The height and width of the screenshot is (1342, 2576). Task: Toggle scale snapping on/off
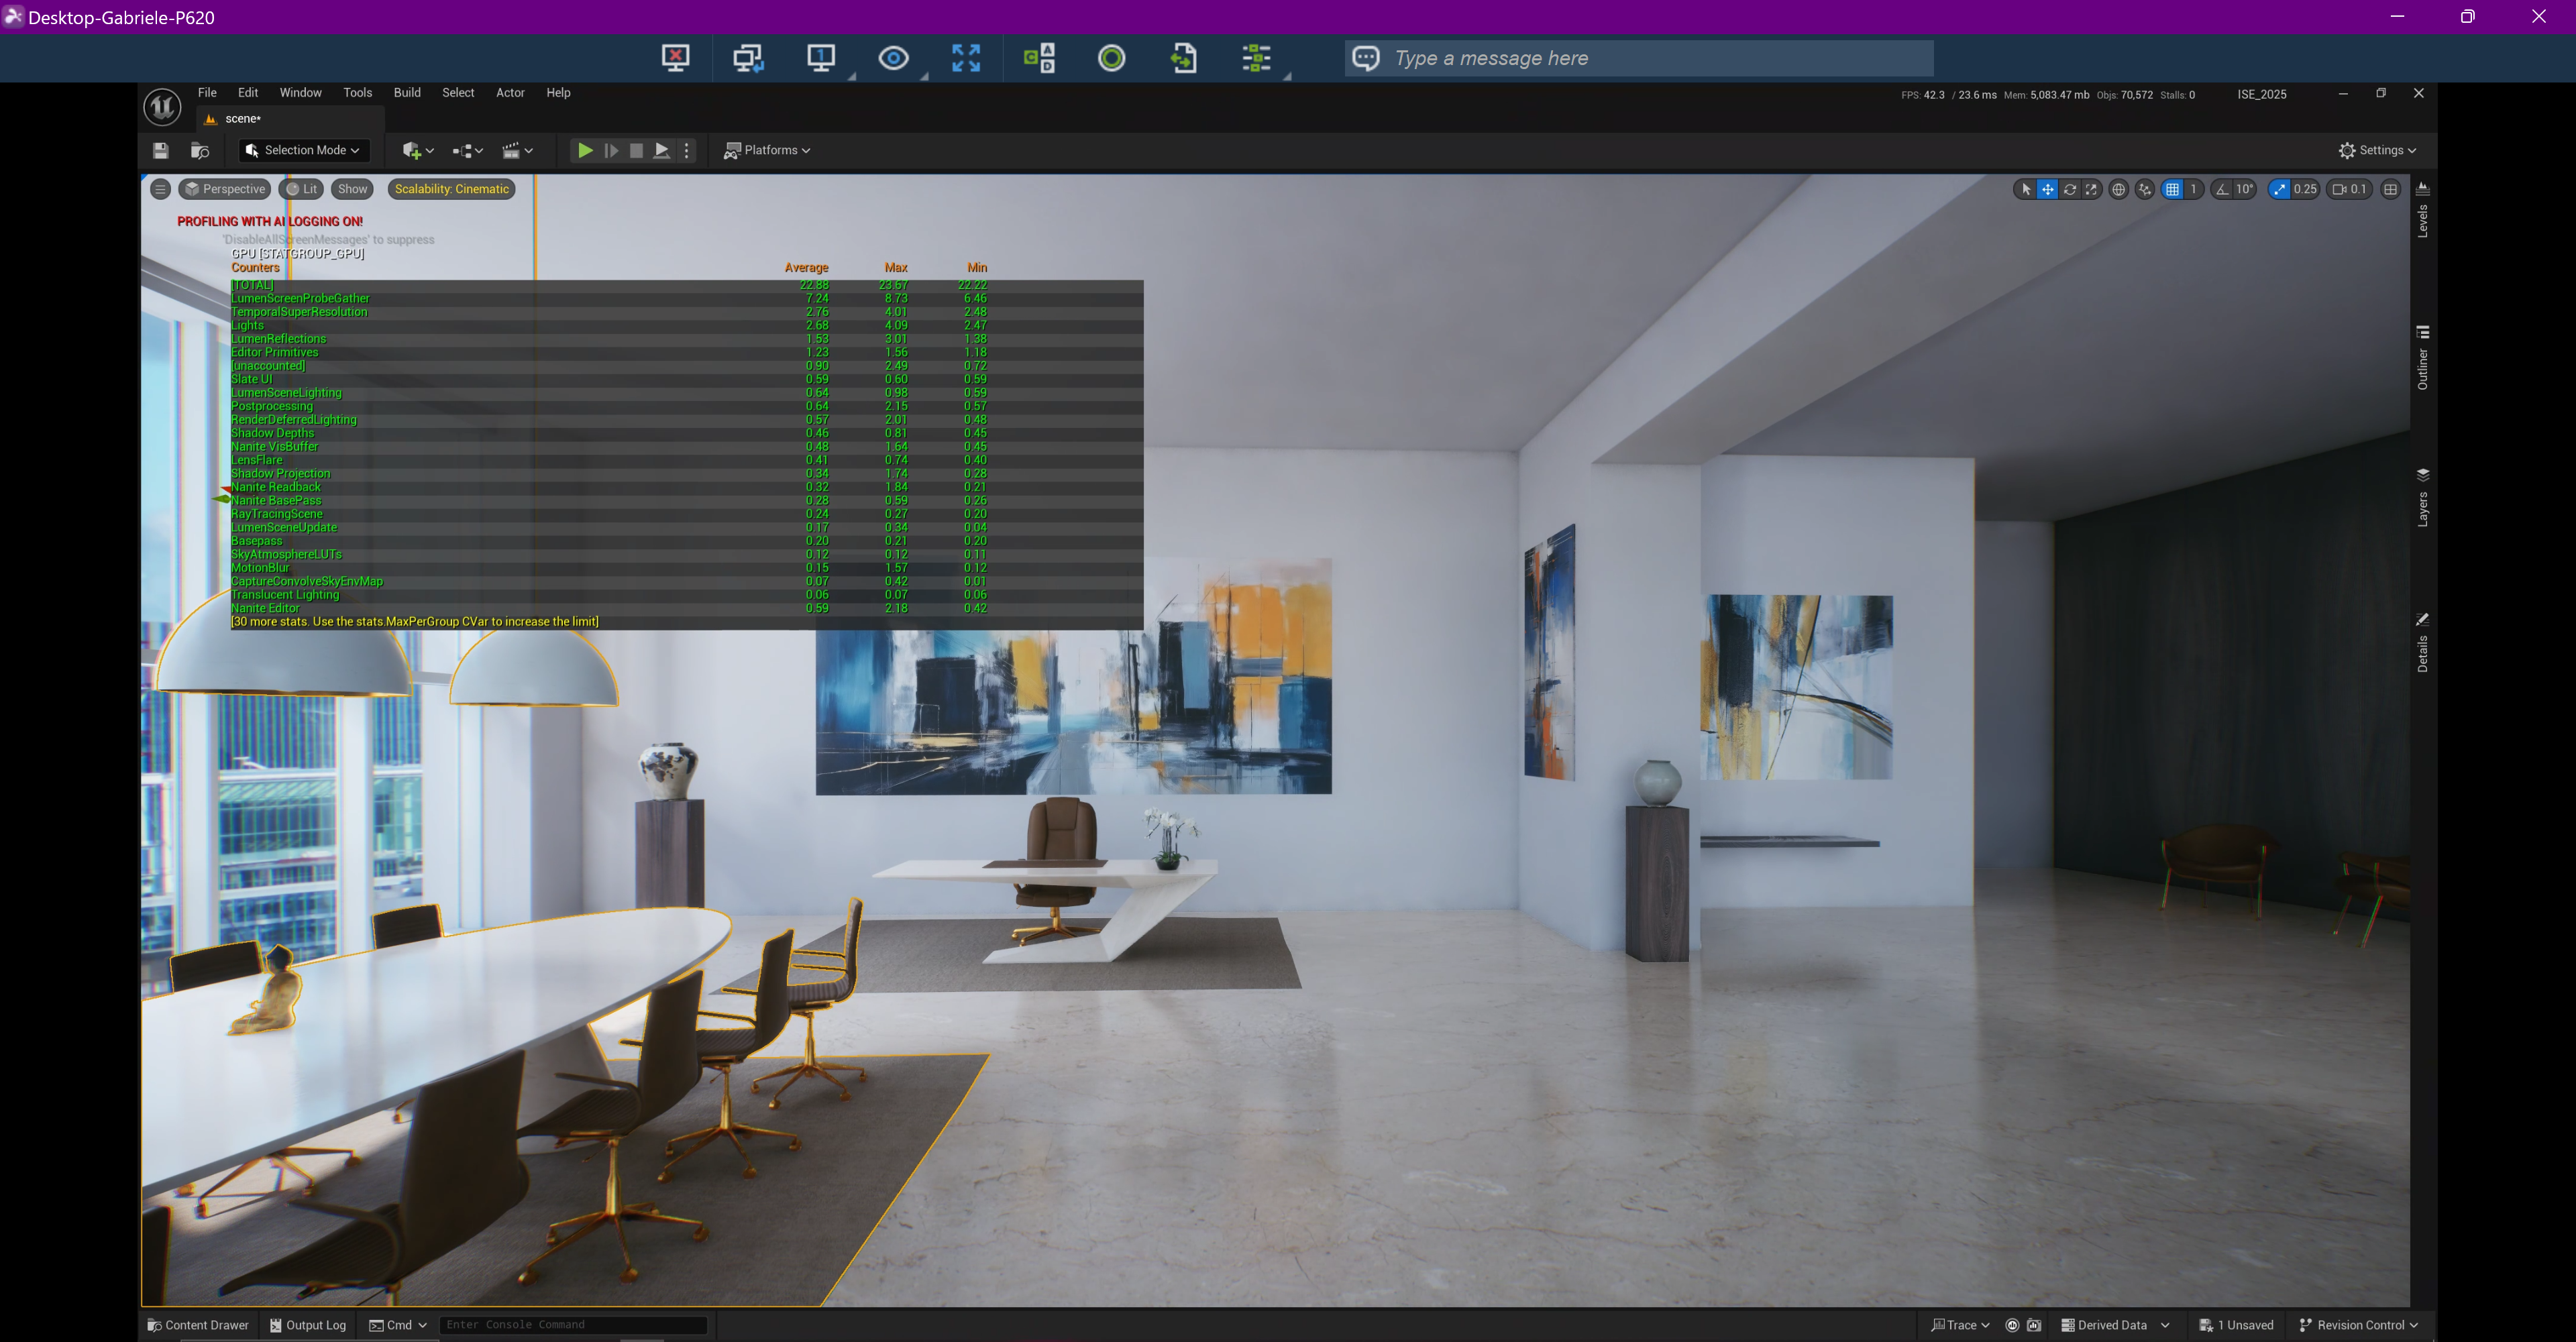[2280, 189]
